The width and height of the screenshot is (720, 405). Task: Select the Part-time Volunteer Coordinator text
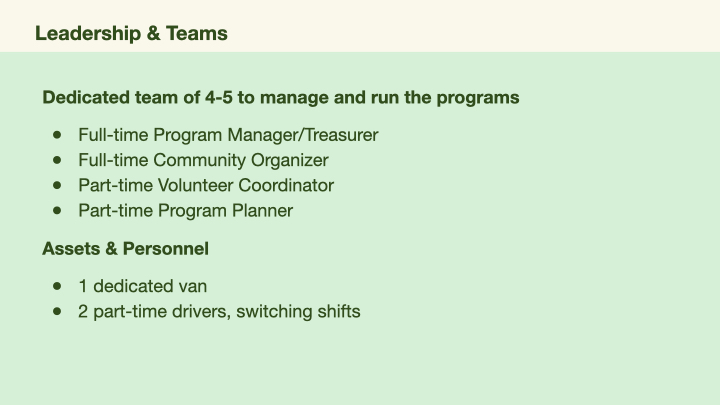206,186
